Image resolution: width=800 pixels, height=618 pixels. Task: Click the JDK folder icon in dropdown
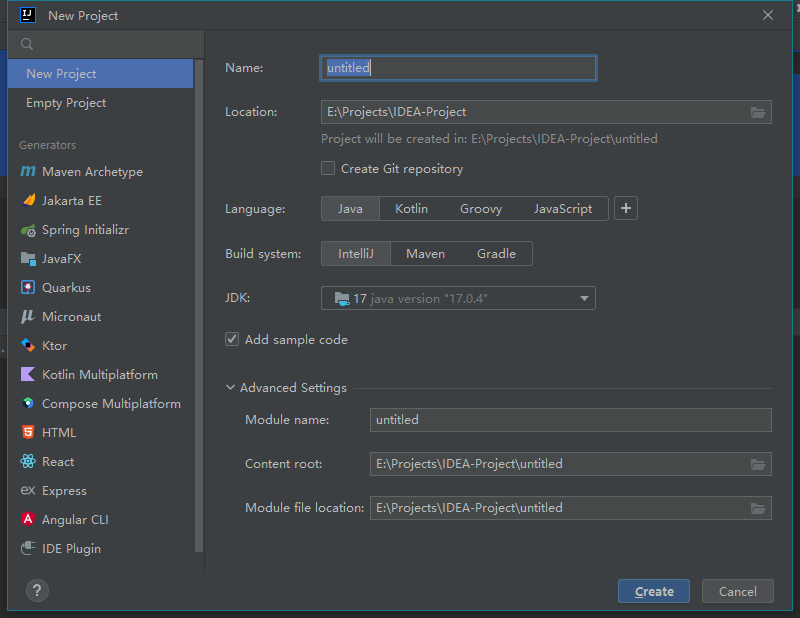[342, 298]
